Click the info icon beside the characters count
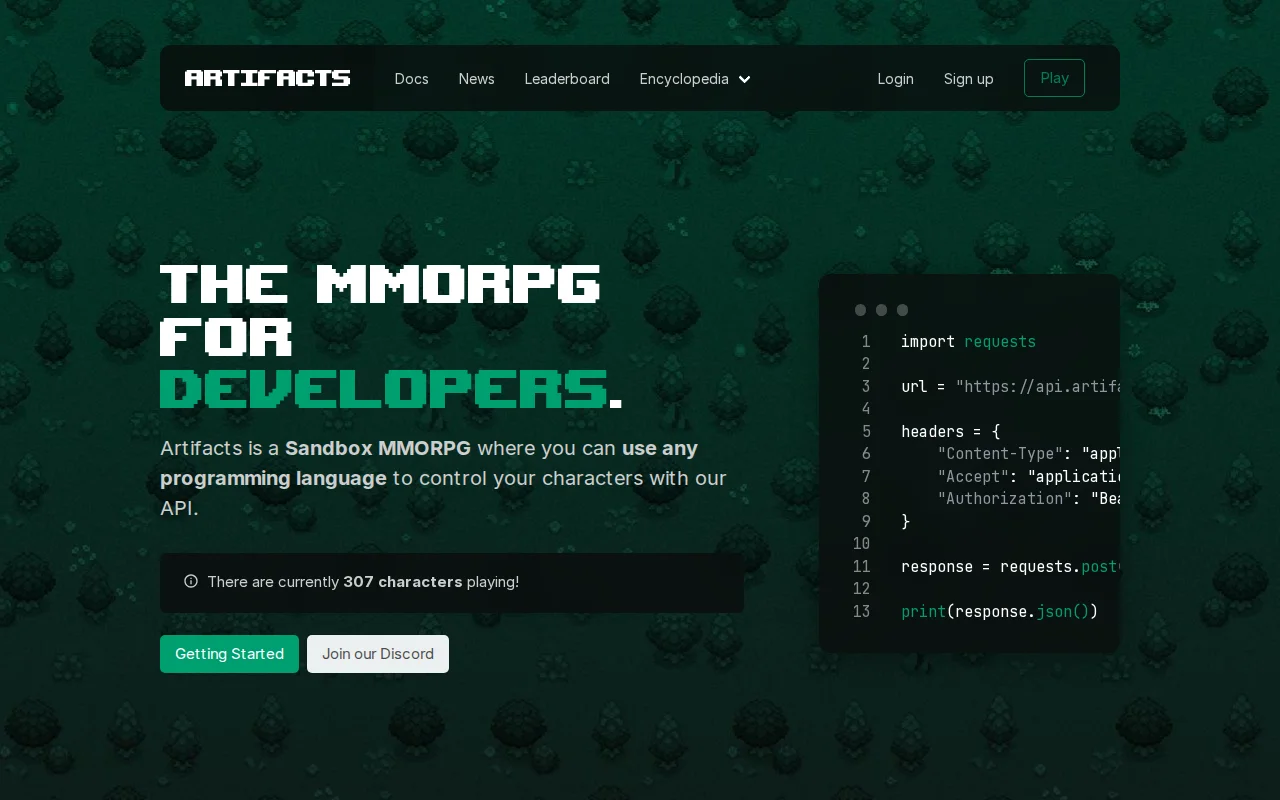 tap(191, 581)
